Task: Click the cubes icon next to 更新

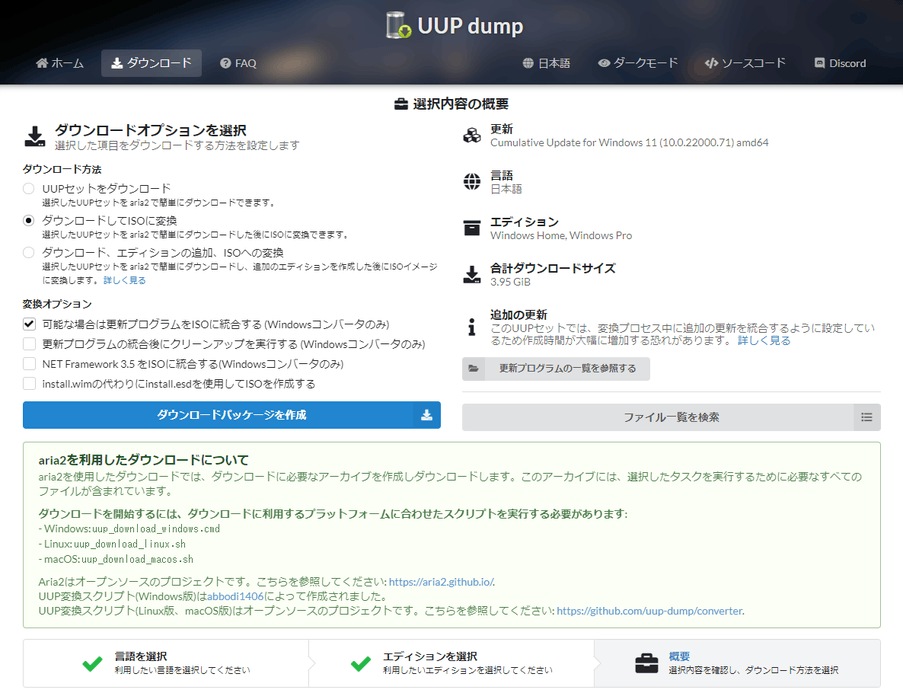Action: tap(472, 135)
